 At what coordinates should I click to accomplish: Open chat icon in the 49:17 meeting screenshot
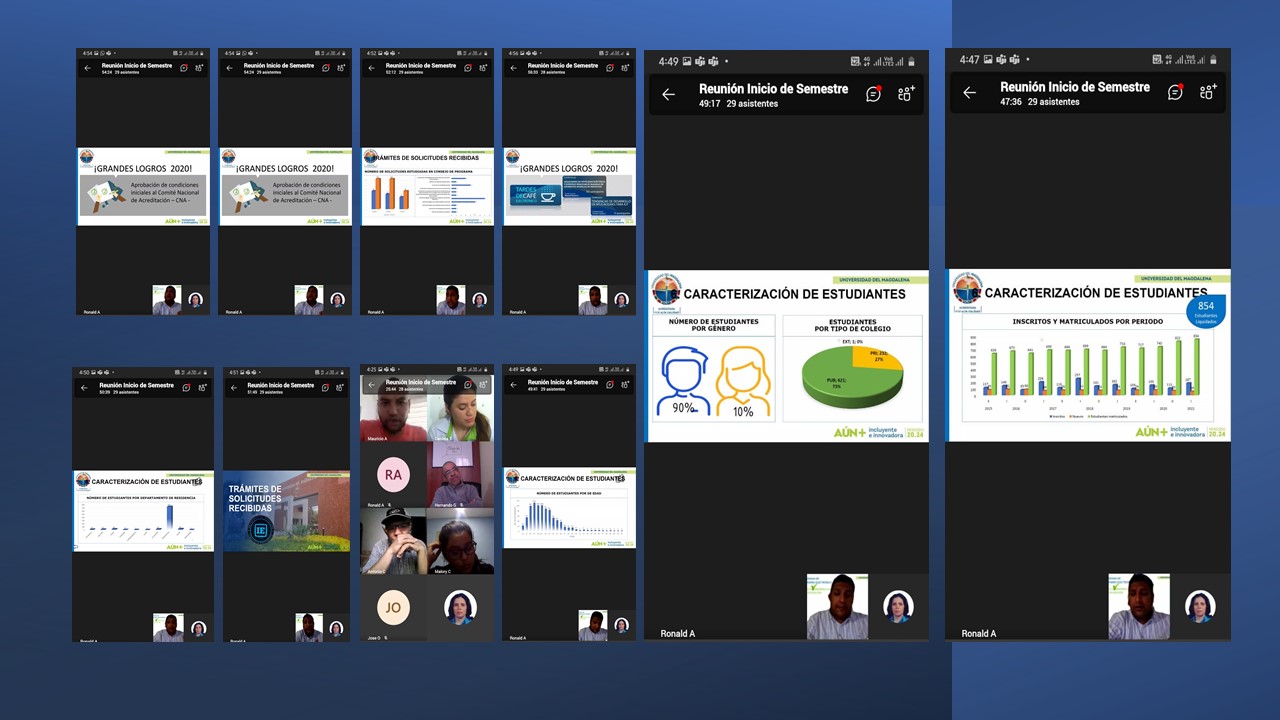874,94
